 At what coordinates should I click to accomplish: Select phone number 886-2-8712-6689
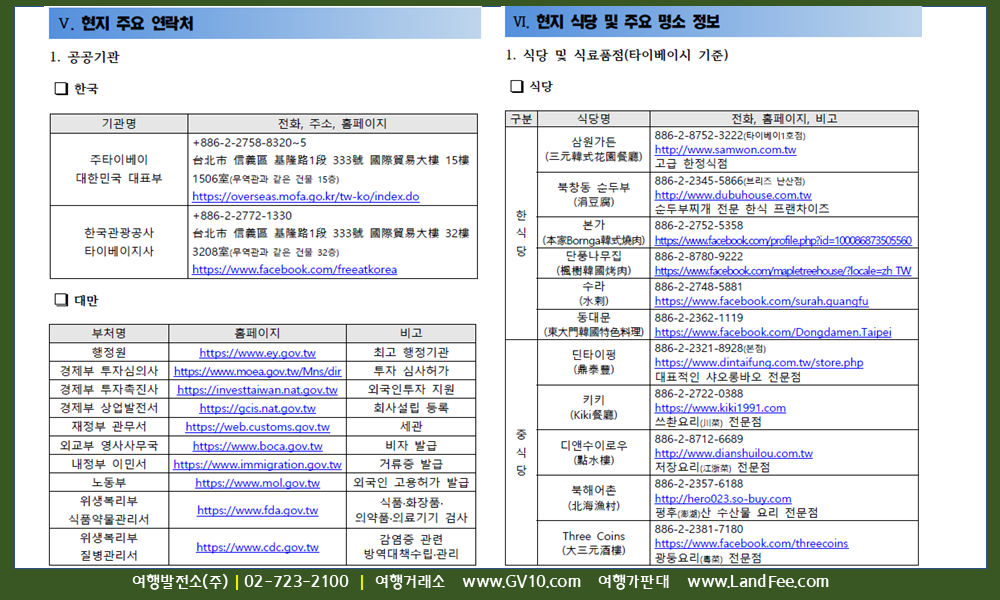(699, 439)
